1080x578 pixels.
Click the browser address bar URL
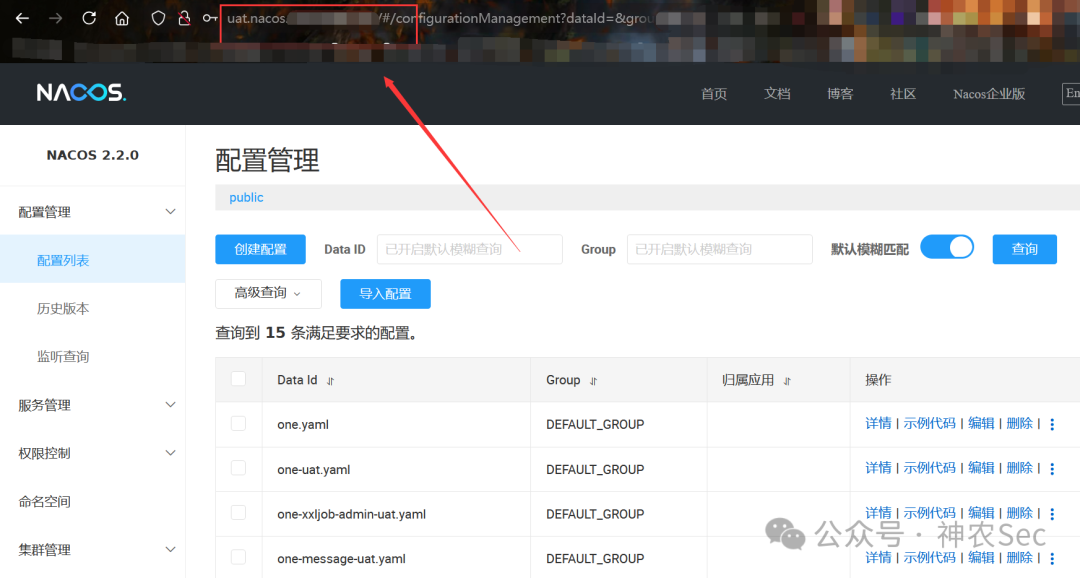point(441,19)
